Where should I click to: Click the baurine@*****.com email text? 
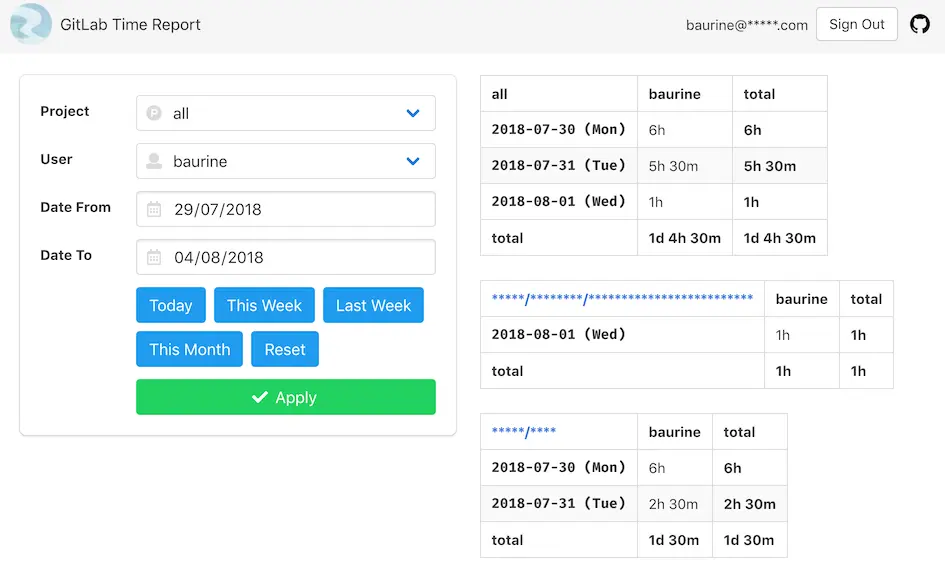747,25
